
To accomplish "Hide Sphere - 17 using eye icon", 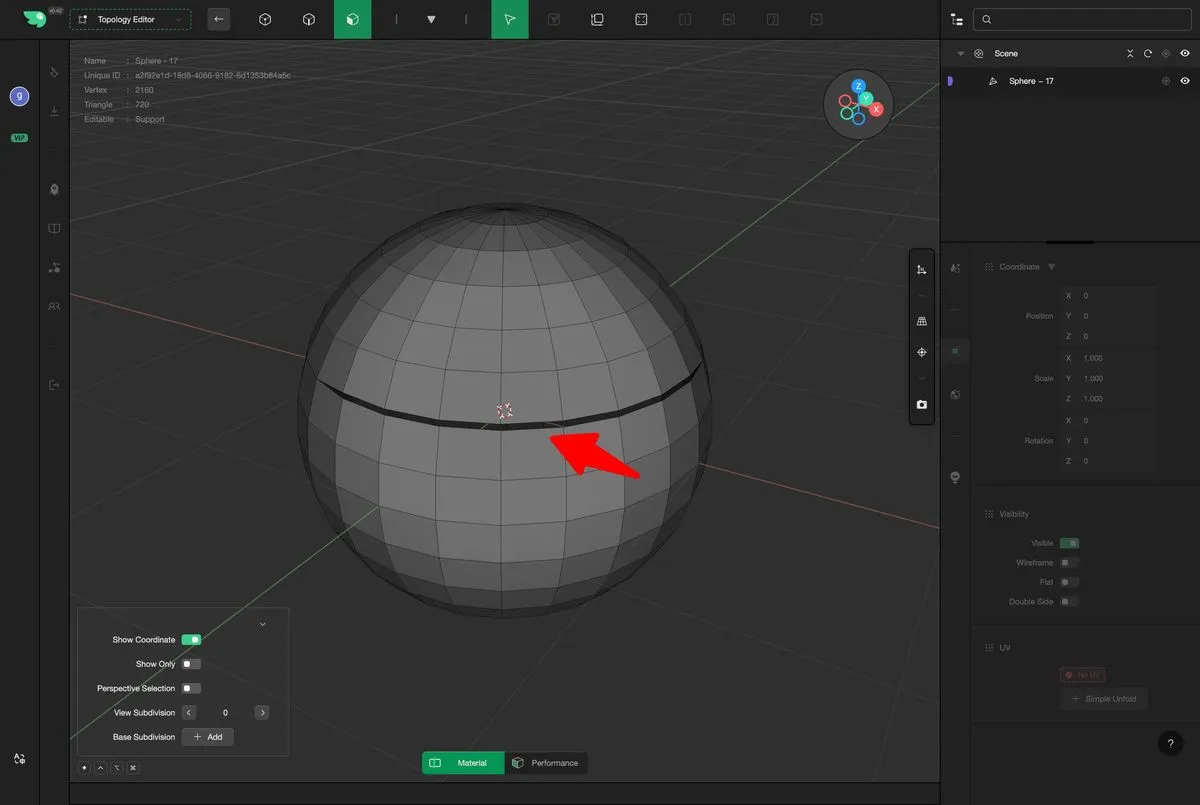I will coord(1185,81).
